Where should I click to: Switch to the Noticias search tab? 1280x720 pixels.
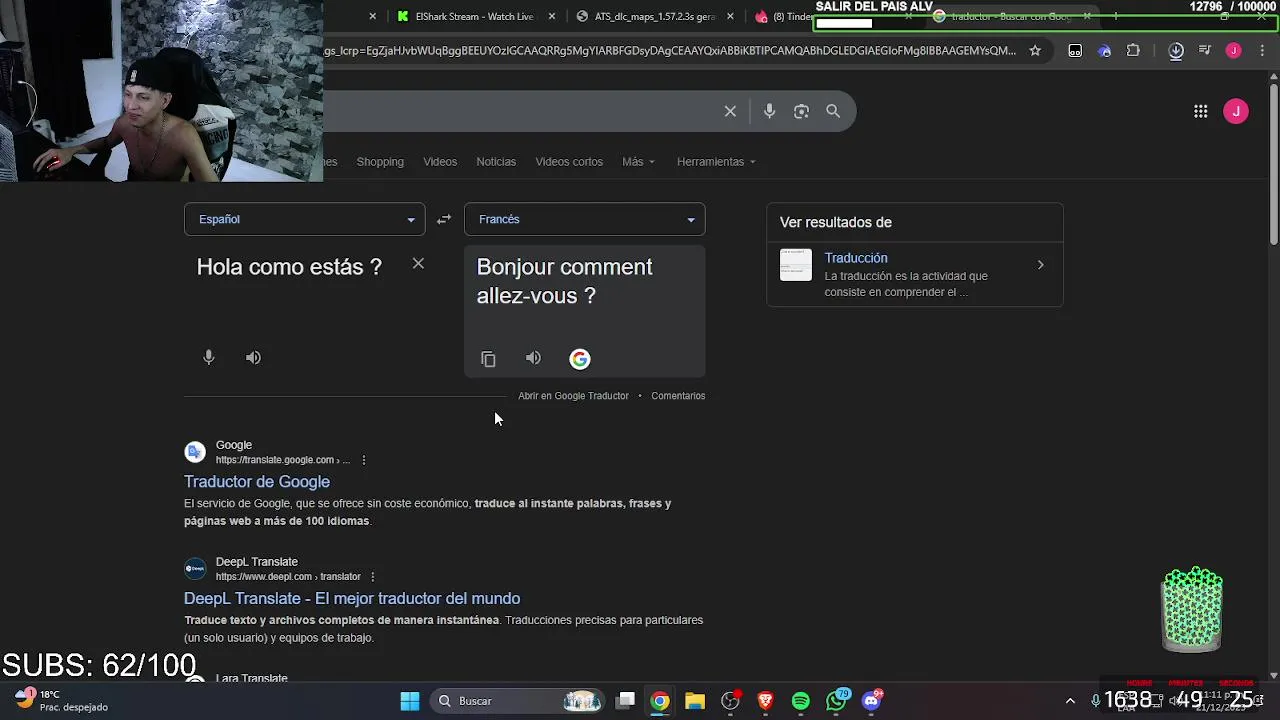[496, 162]
